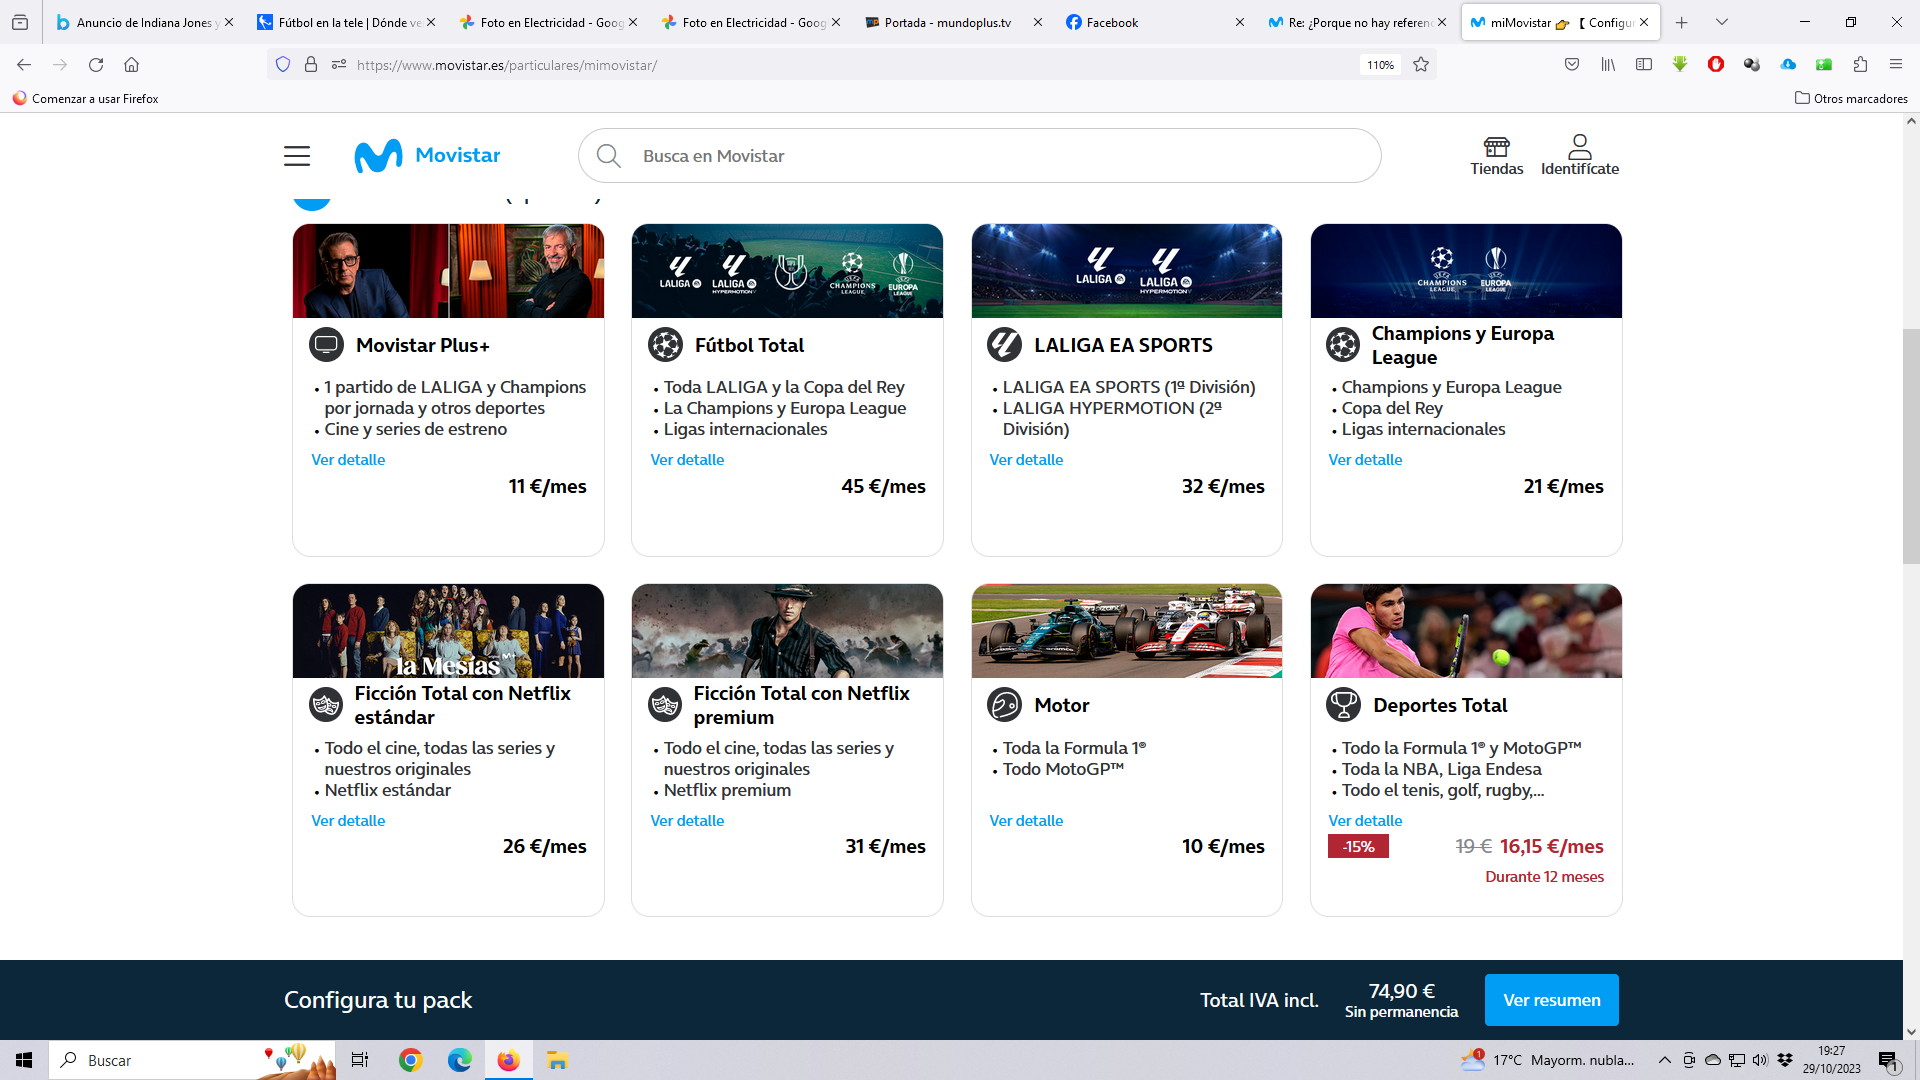Click the 110% zoom level indicator

click(x=1380, y=65)
